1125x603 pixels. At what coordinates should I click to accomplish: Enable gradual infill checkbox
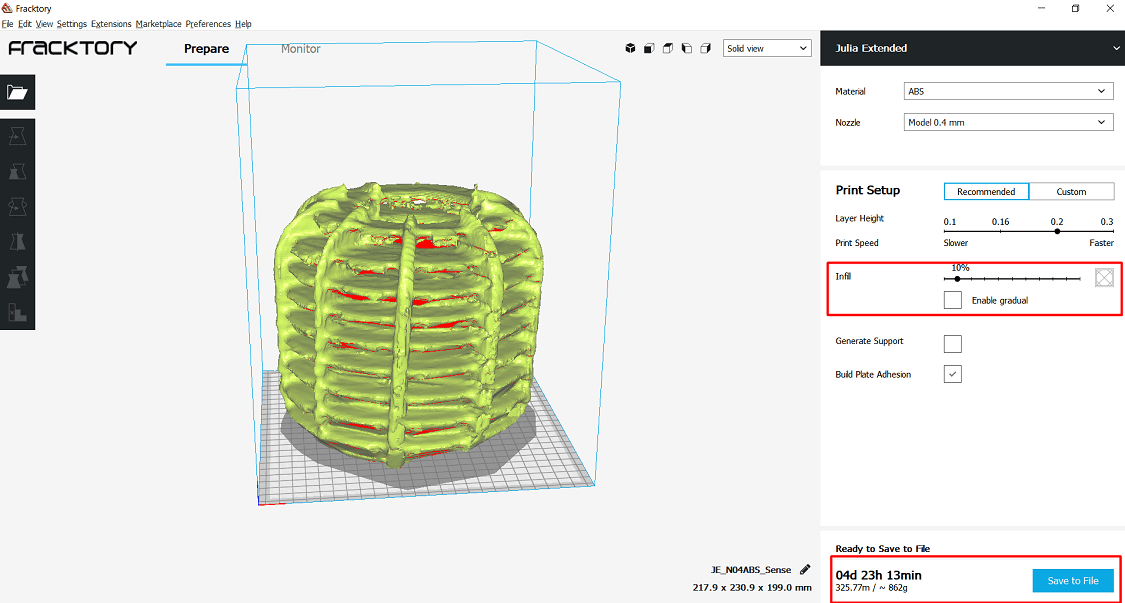(x=953, y=300)
